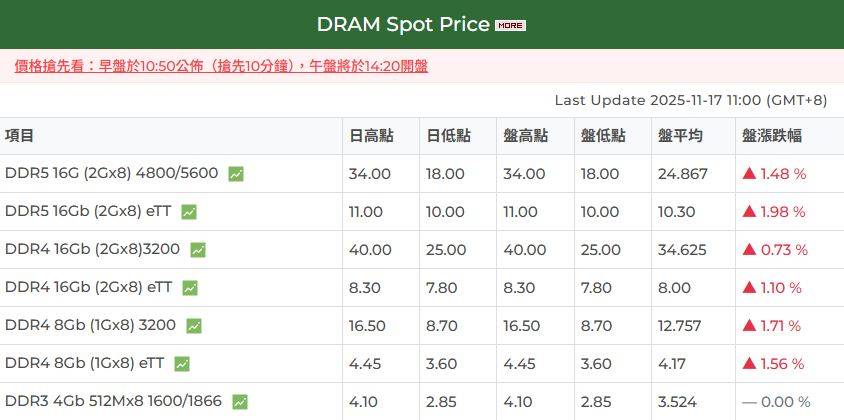
Task: Click the 日低點 column header
Action: 448,136
